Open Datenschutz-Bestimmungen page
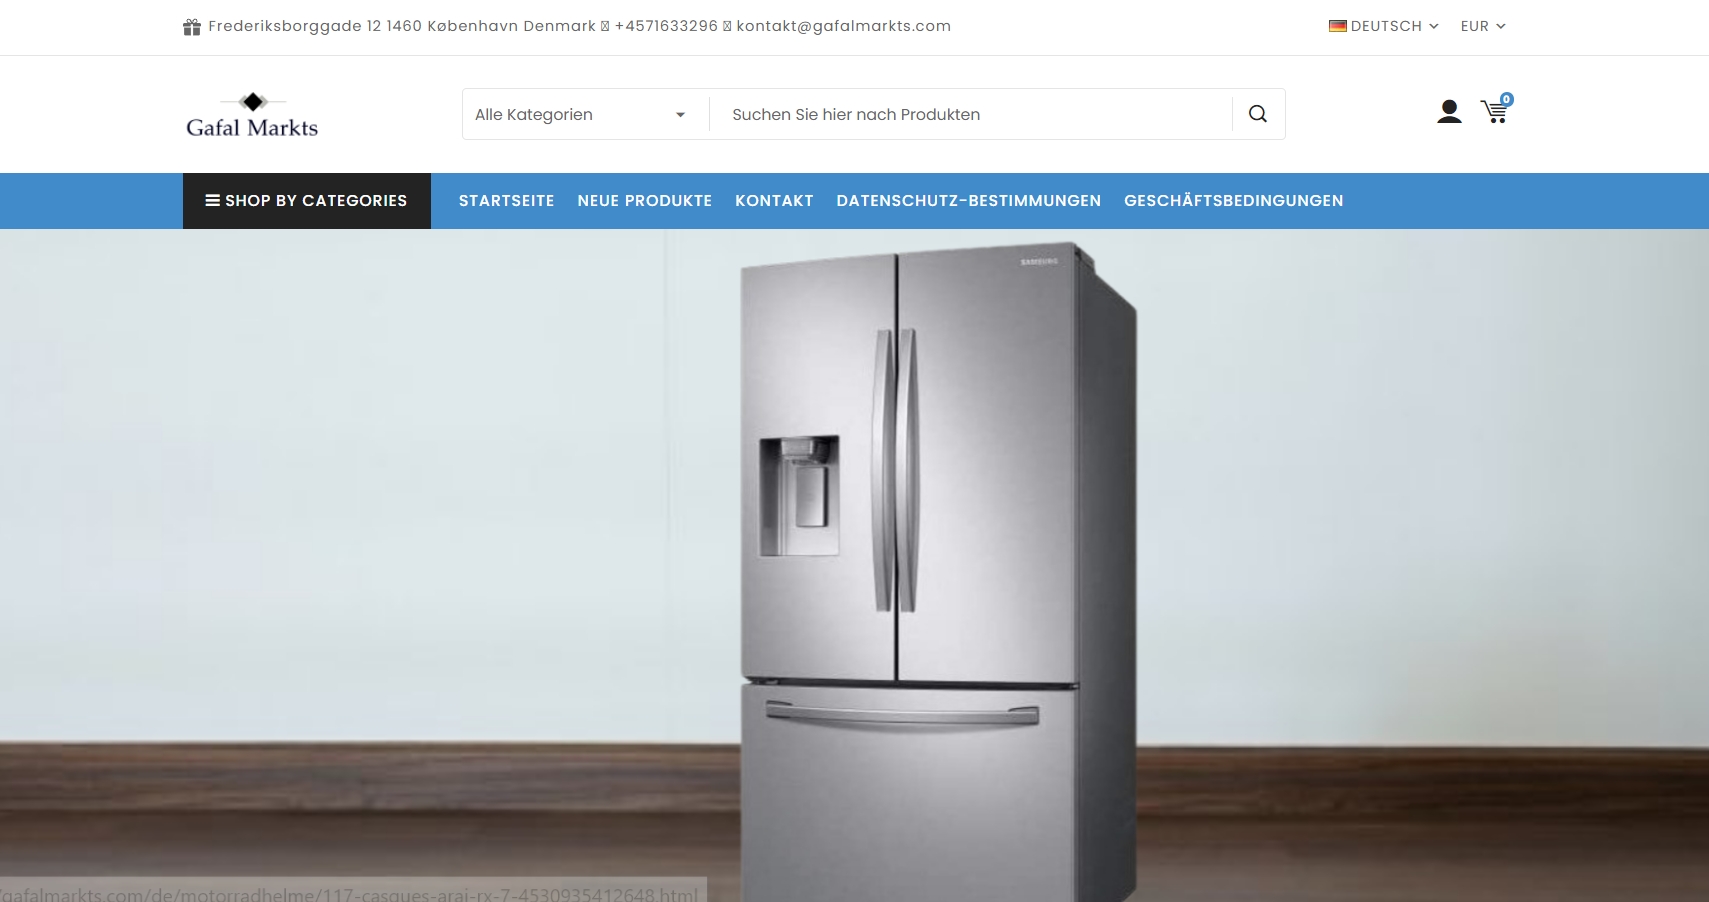This screenshot has height=902, width=1709. 969,201
